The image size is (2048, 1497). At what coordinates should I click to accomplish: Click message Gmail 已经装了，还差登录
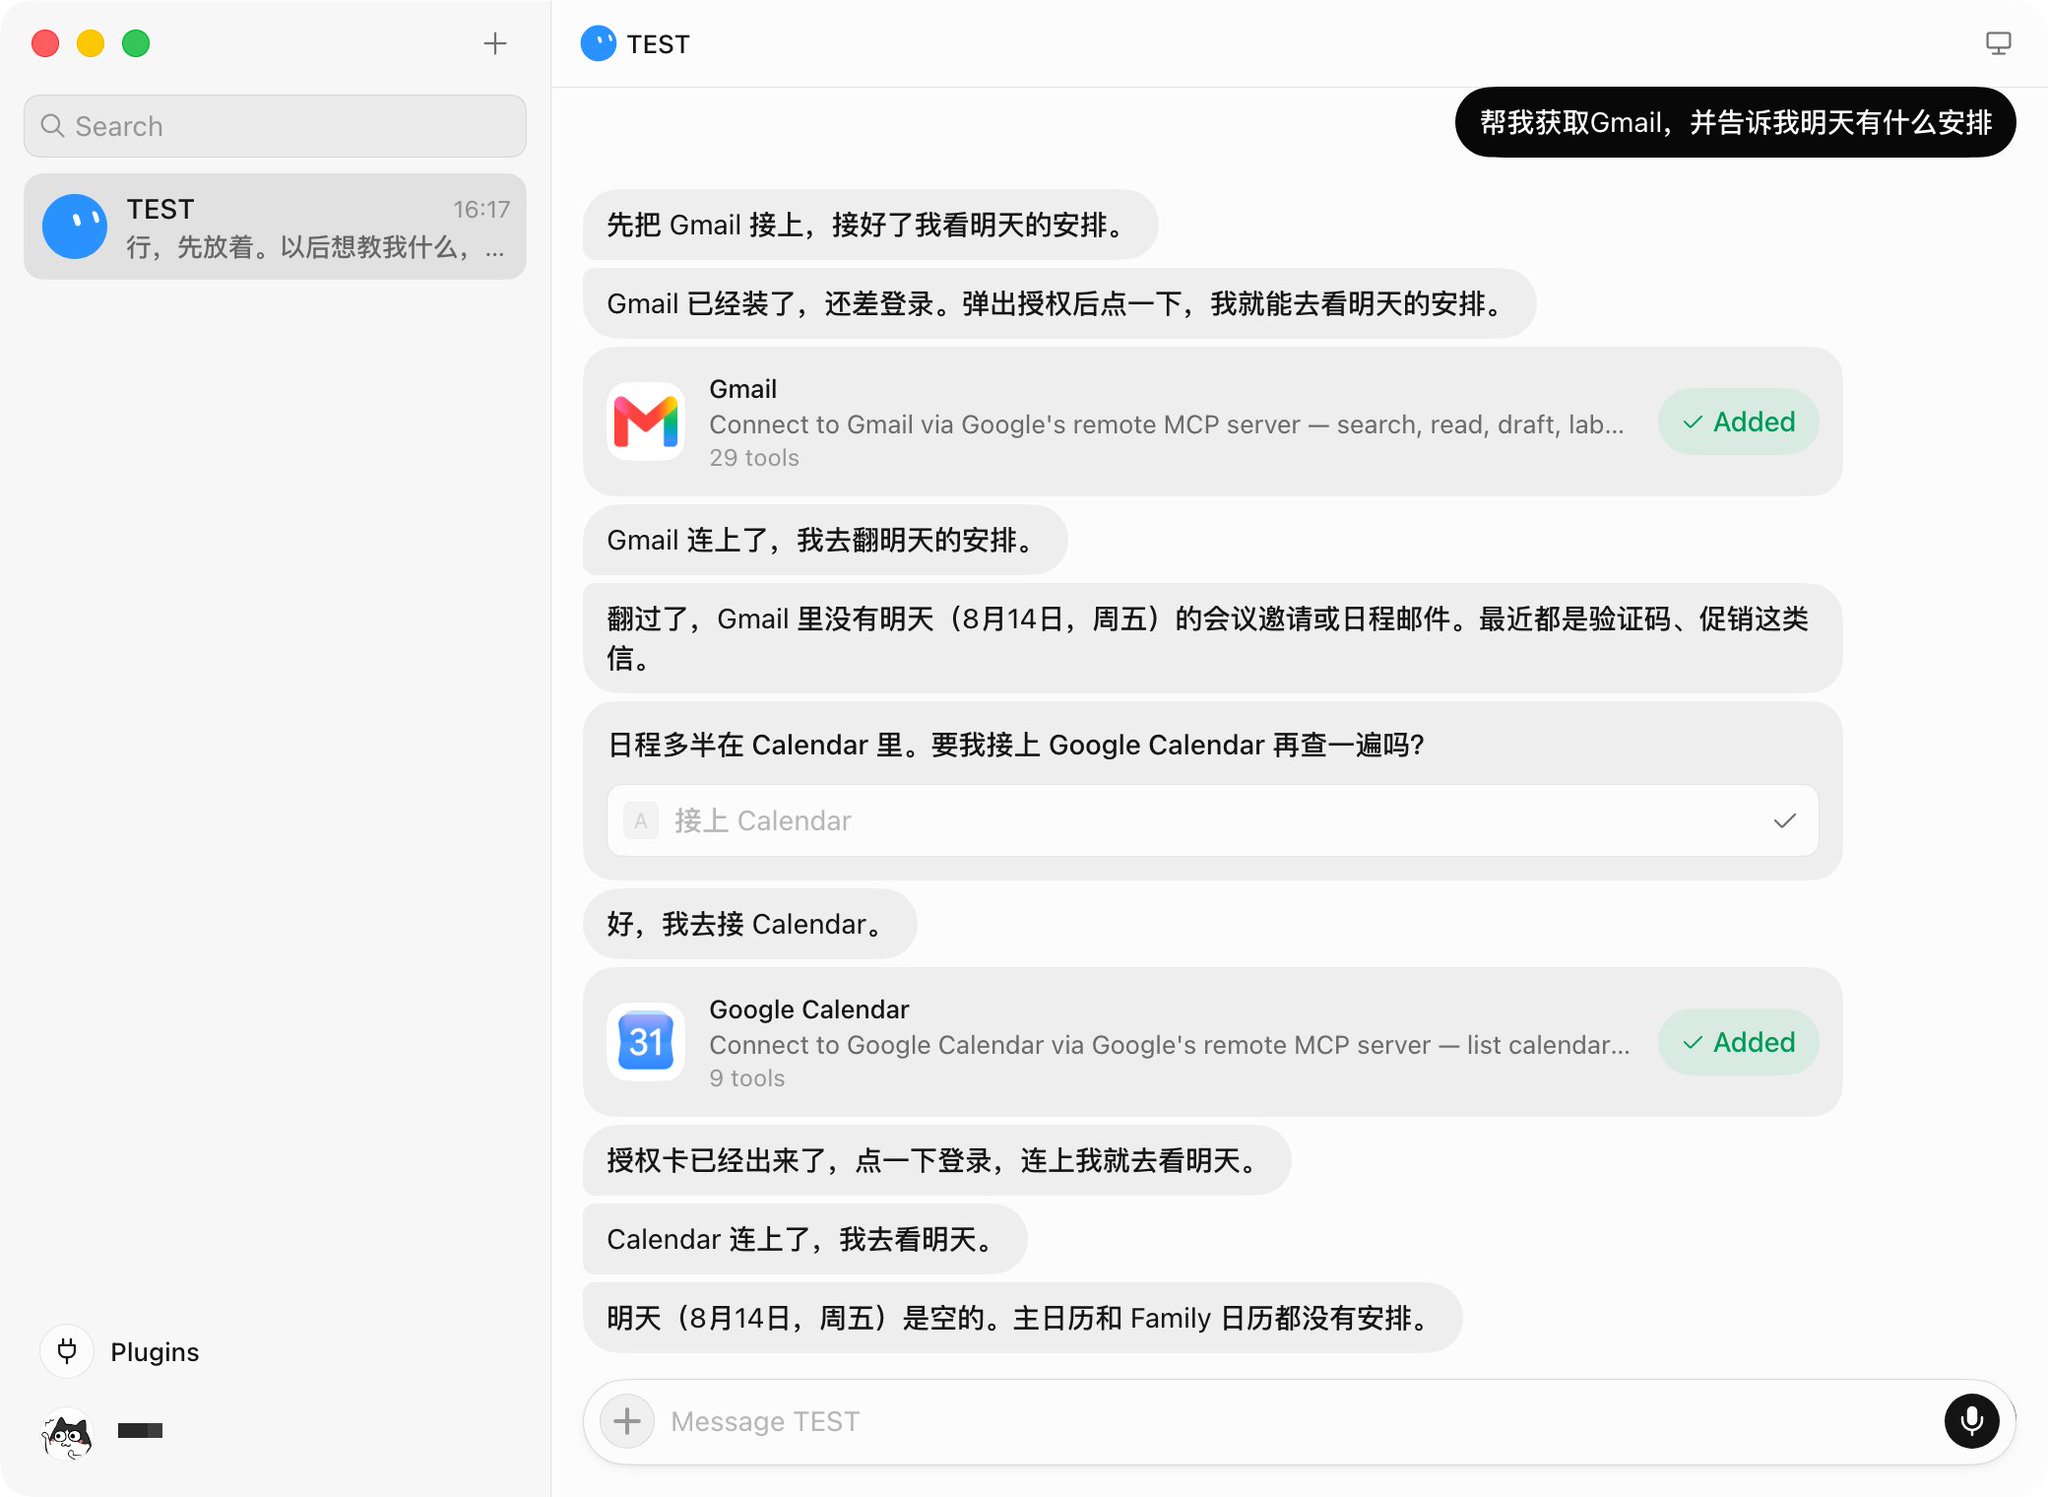(x=1059, y=303)
